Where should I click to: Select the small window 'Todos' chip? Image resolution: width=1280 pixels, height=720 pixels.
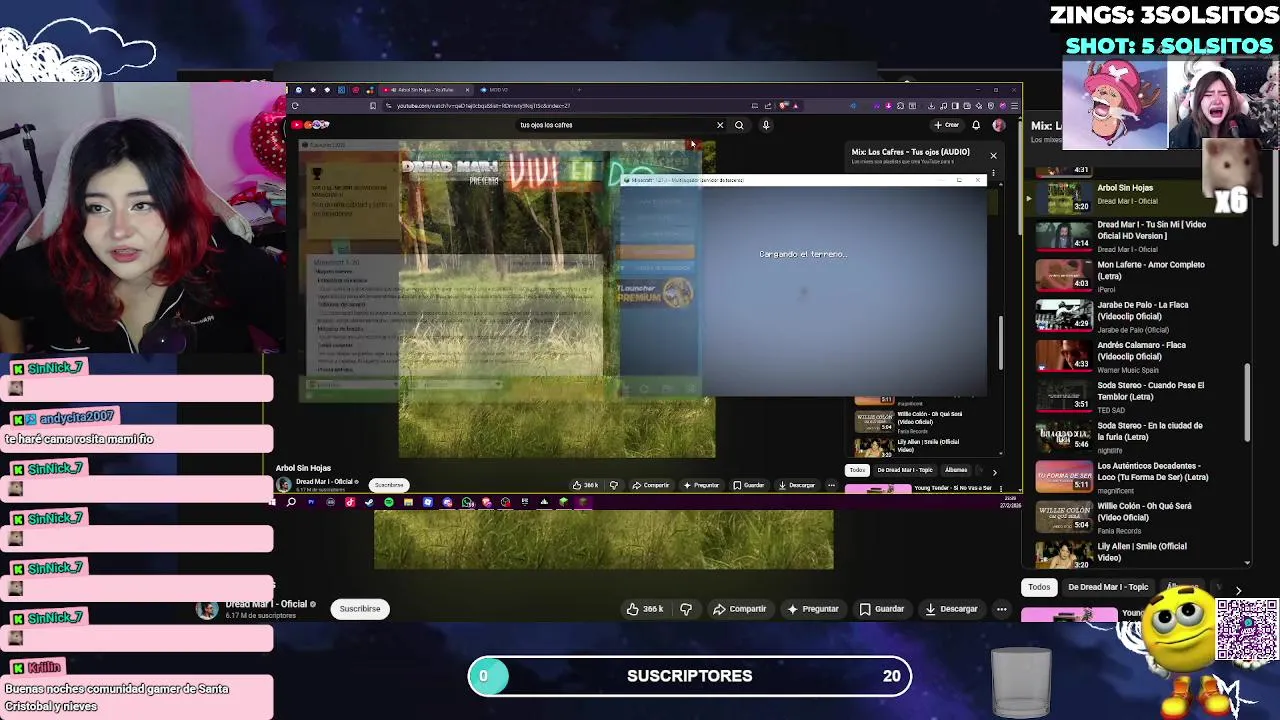pyautogui.click(x=857, y=470)
